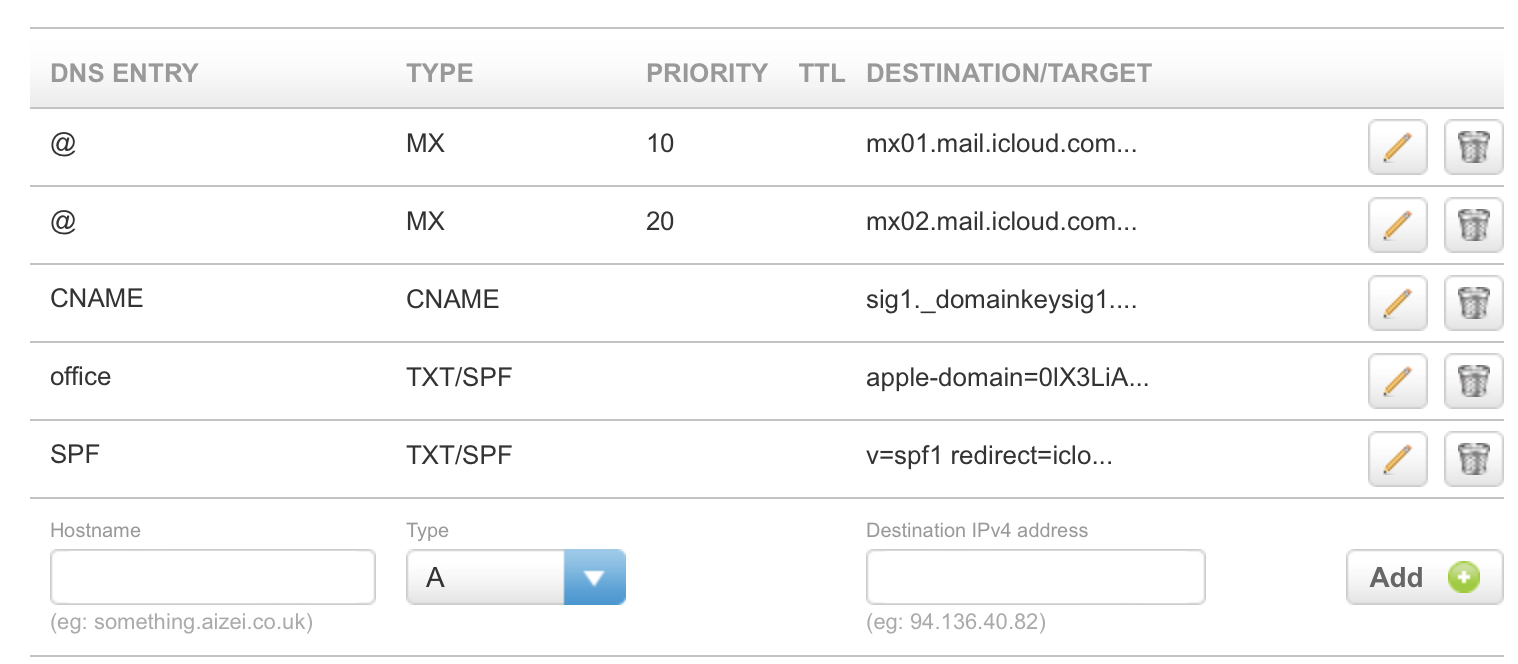Click the DNS ENTRY column header
1518x664 pixels.
(x=124, y=73)
